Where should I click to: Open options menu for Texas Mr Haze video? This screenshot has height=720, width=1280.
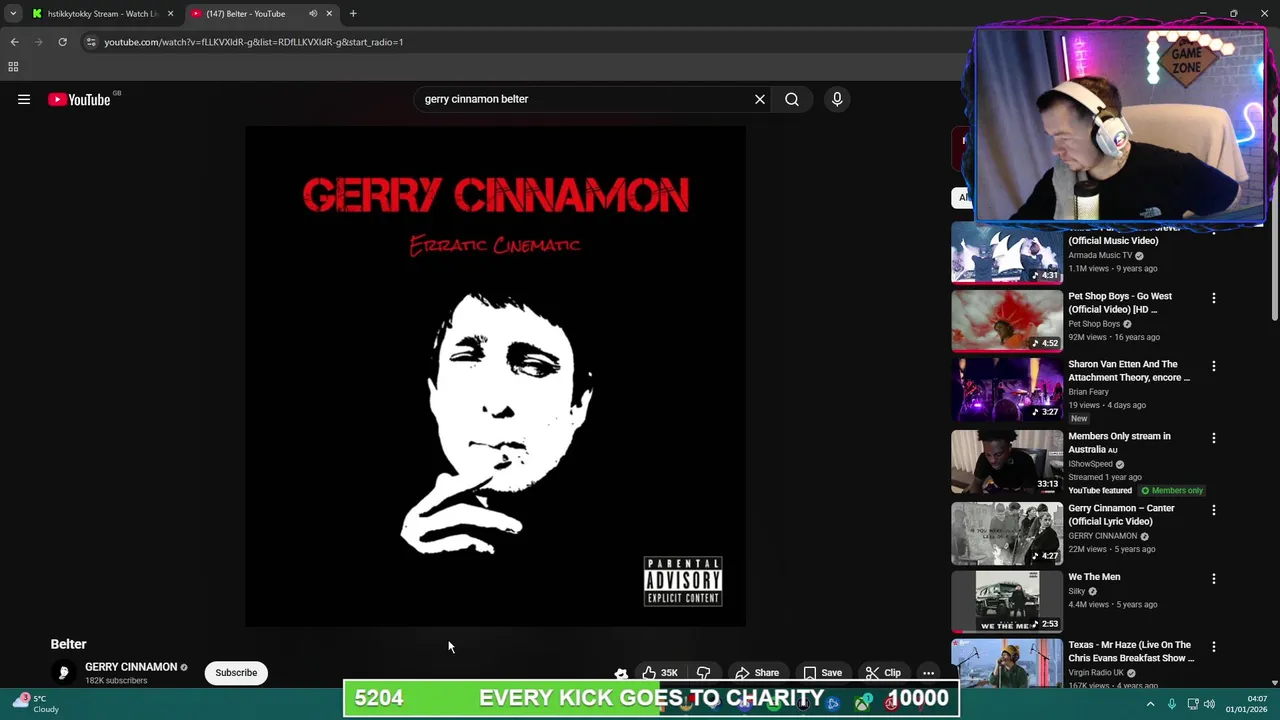pyautogui.click(x=1214, y=647)
